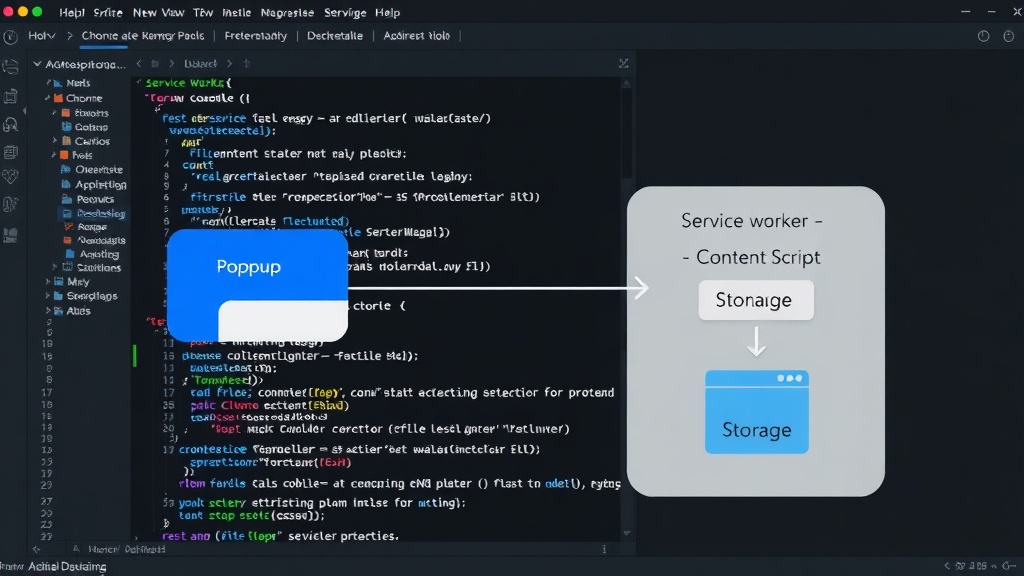Click the blue folder icon beside Nels
This screenshot has width=1024, height=576.
coord(58,83)
